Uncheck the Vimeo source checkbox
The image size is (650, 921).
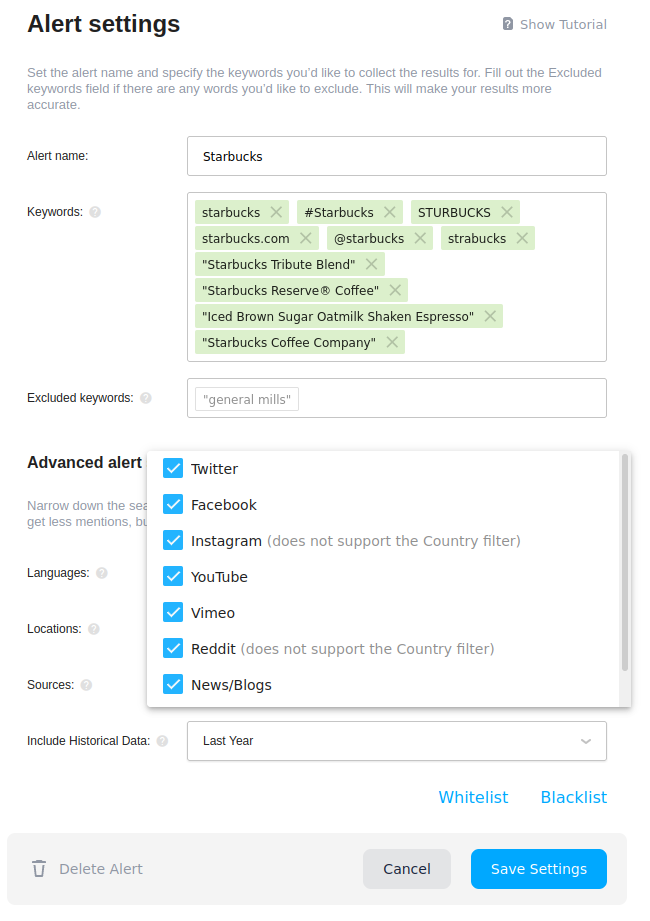coord(173,613)
